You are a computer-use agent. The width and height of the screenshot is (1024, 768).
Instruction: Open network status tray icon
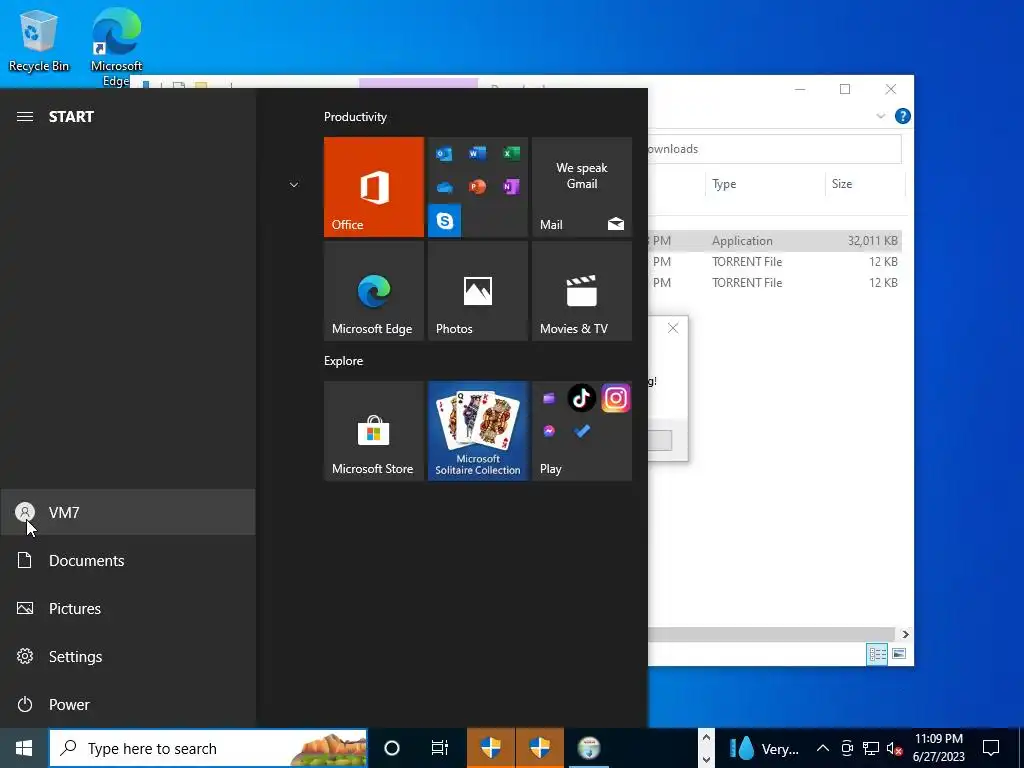(871, 748)
